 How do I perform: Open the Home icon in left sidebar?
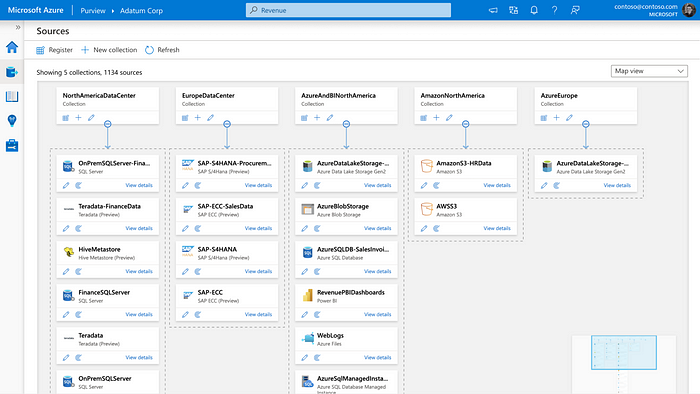(x=12, y=47)
